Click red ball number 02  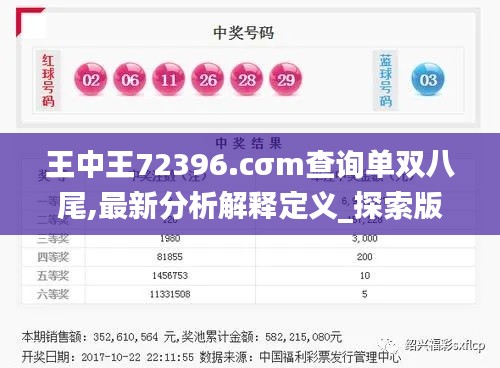(x=91, y=80)
